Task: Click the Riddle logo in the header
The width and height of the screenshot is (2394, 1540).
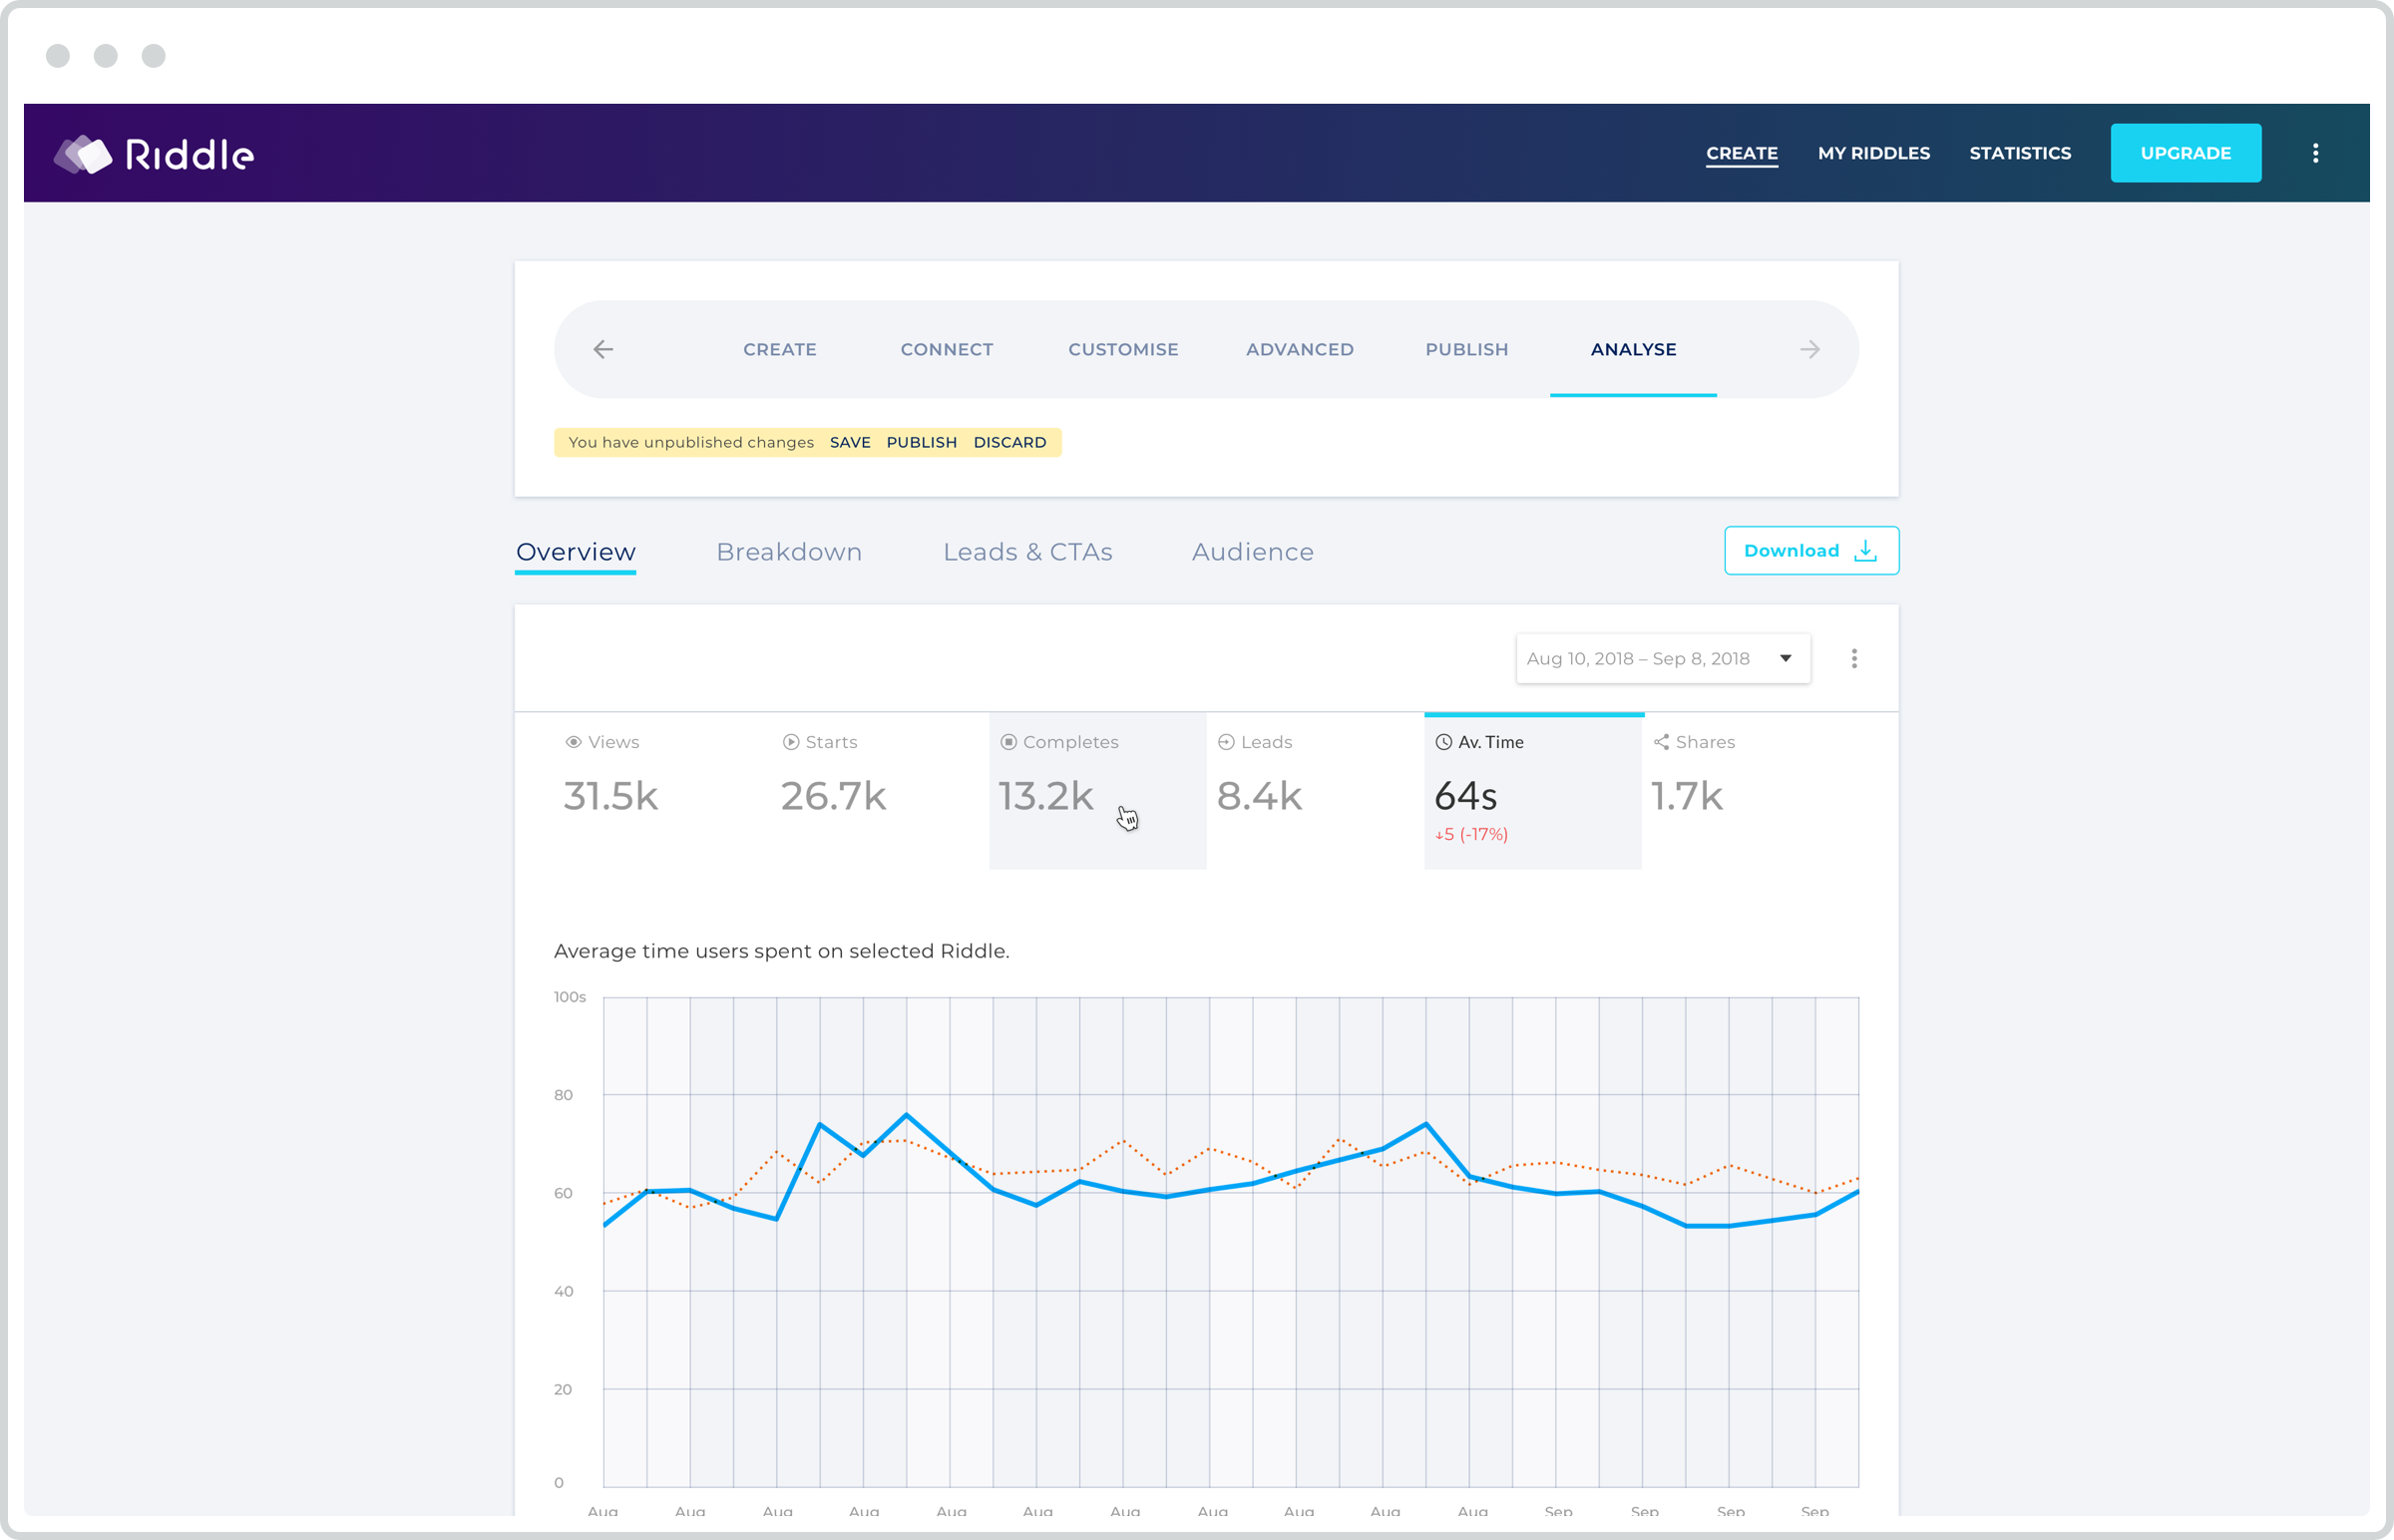Action: (x=154, y=154)
